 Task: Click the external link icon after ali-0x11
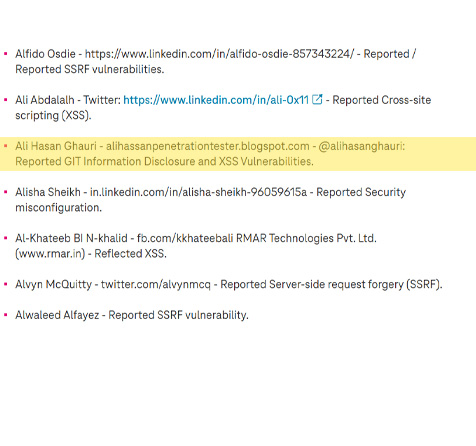pos(317,99)
